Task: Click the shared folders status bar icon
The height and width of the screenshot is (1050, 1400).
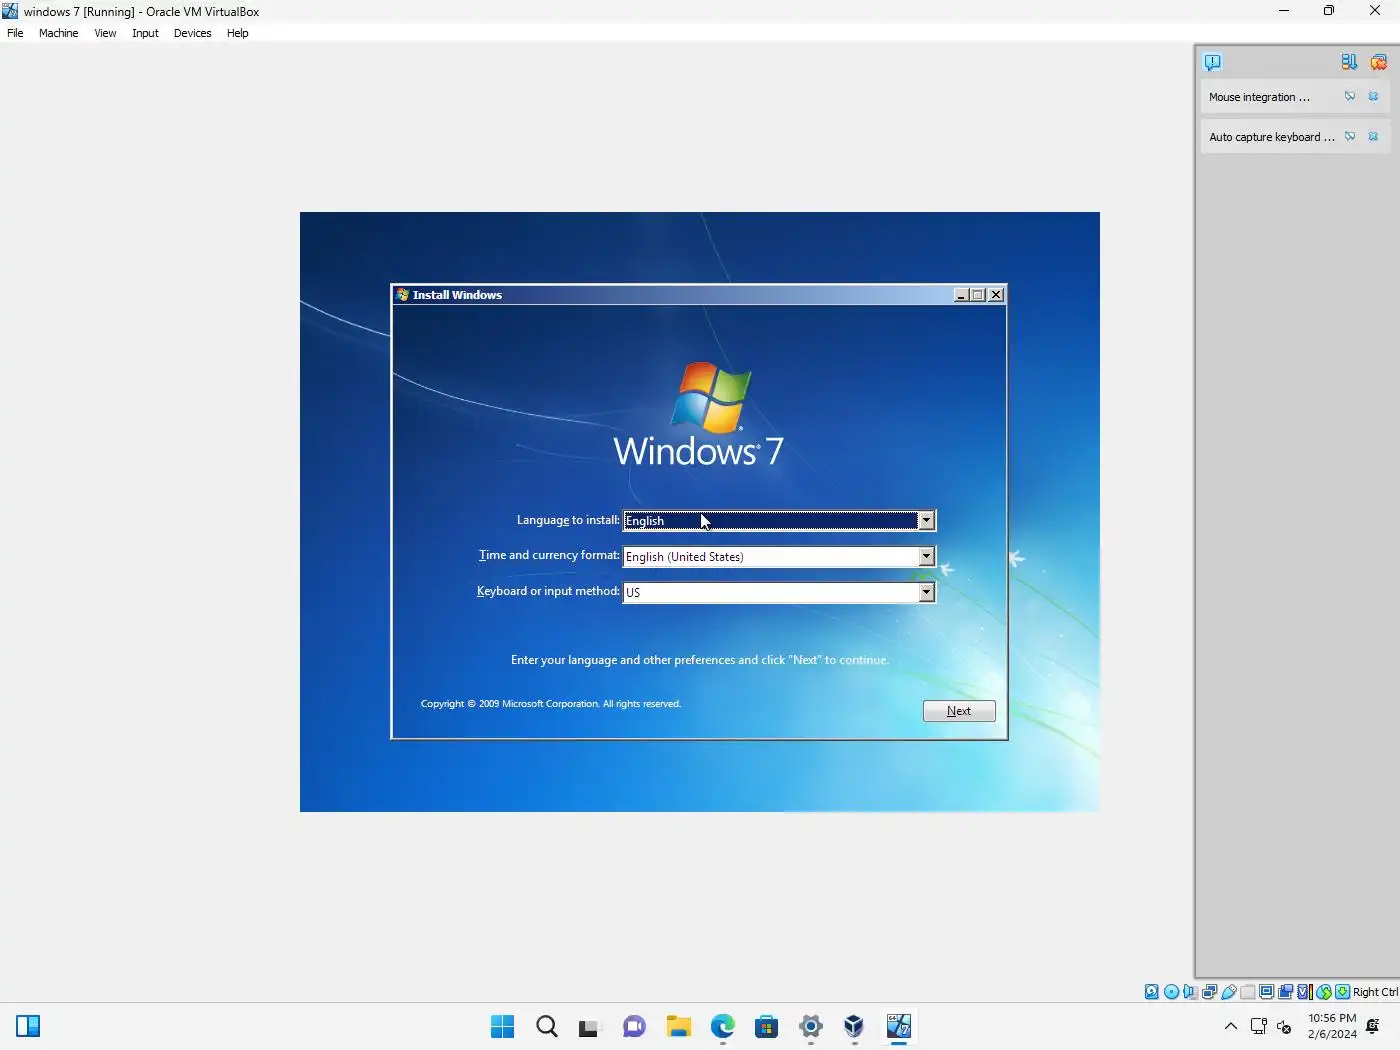Action: [x=1248, y=992]
